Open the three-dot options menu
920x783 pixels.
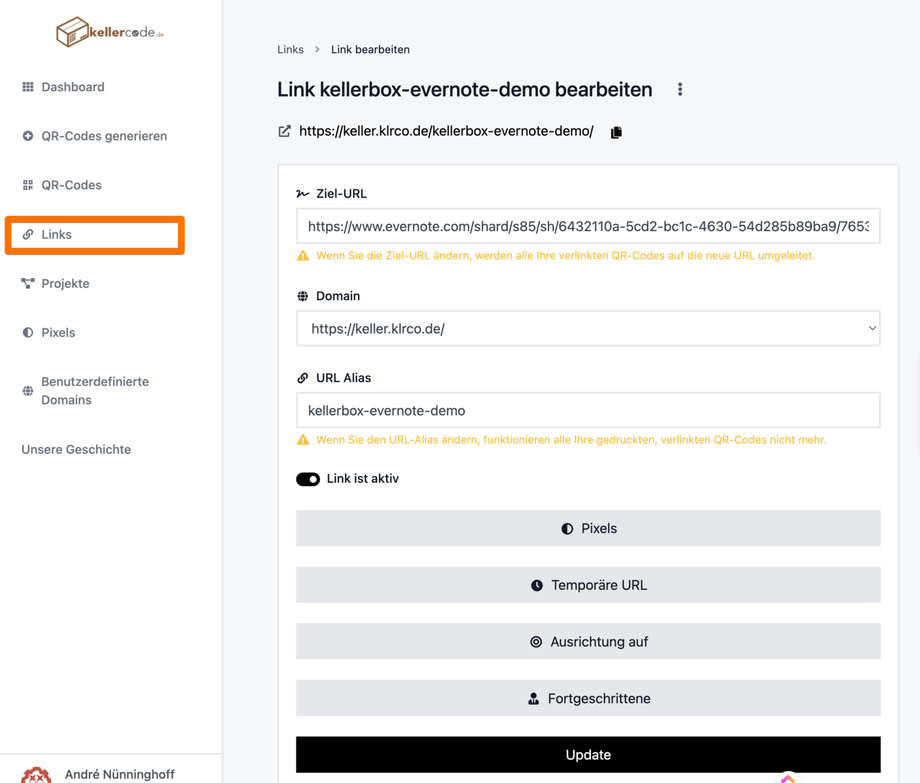pyautogui.click(x=680, y=90)
